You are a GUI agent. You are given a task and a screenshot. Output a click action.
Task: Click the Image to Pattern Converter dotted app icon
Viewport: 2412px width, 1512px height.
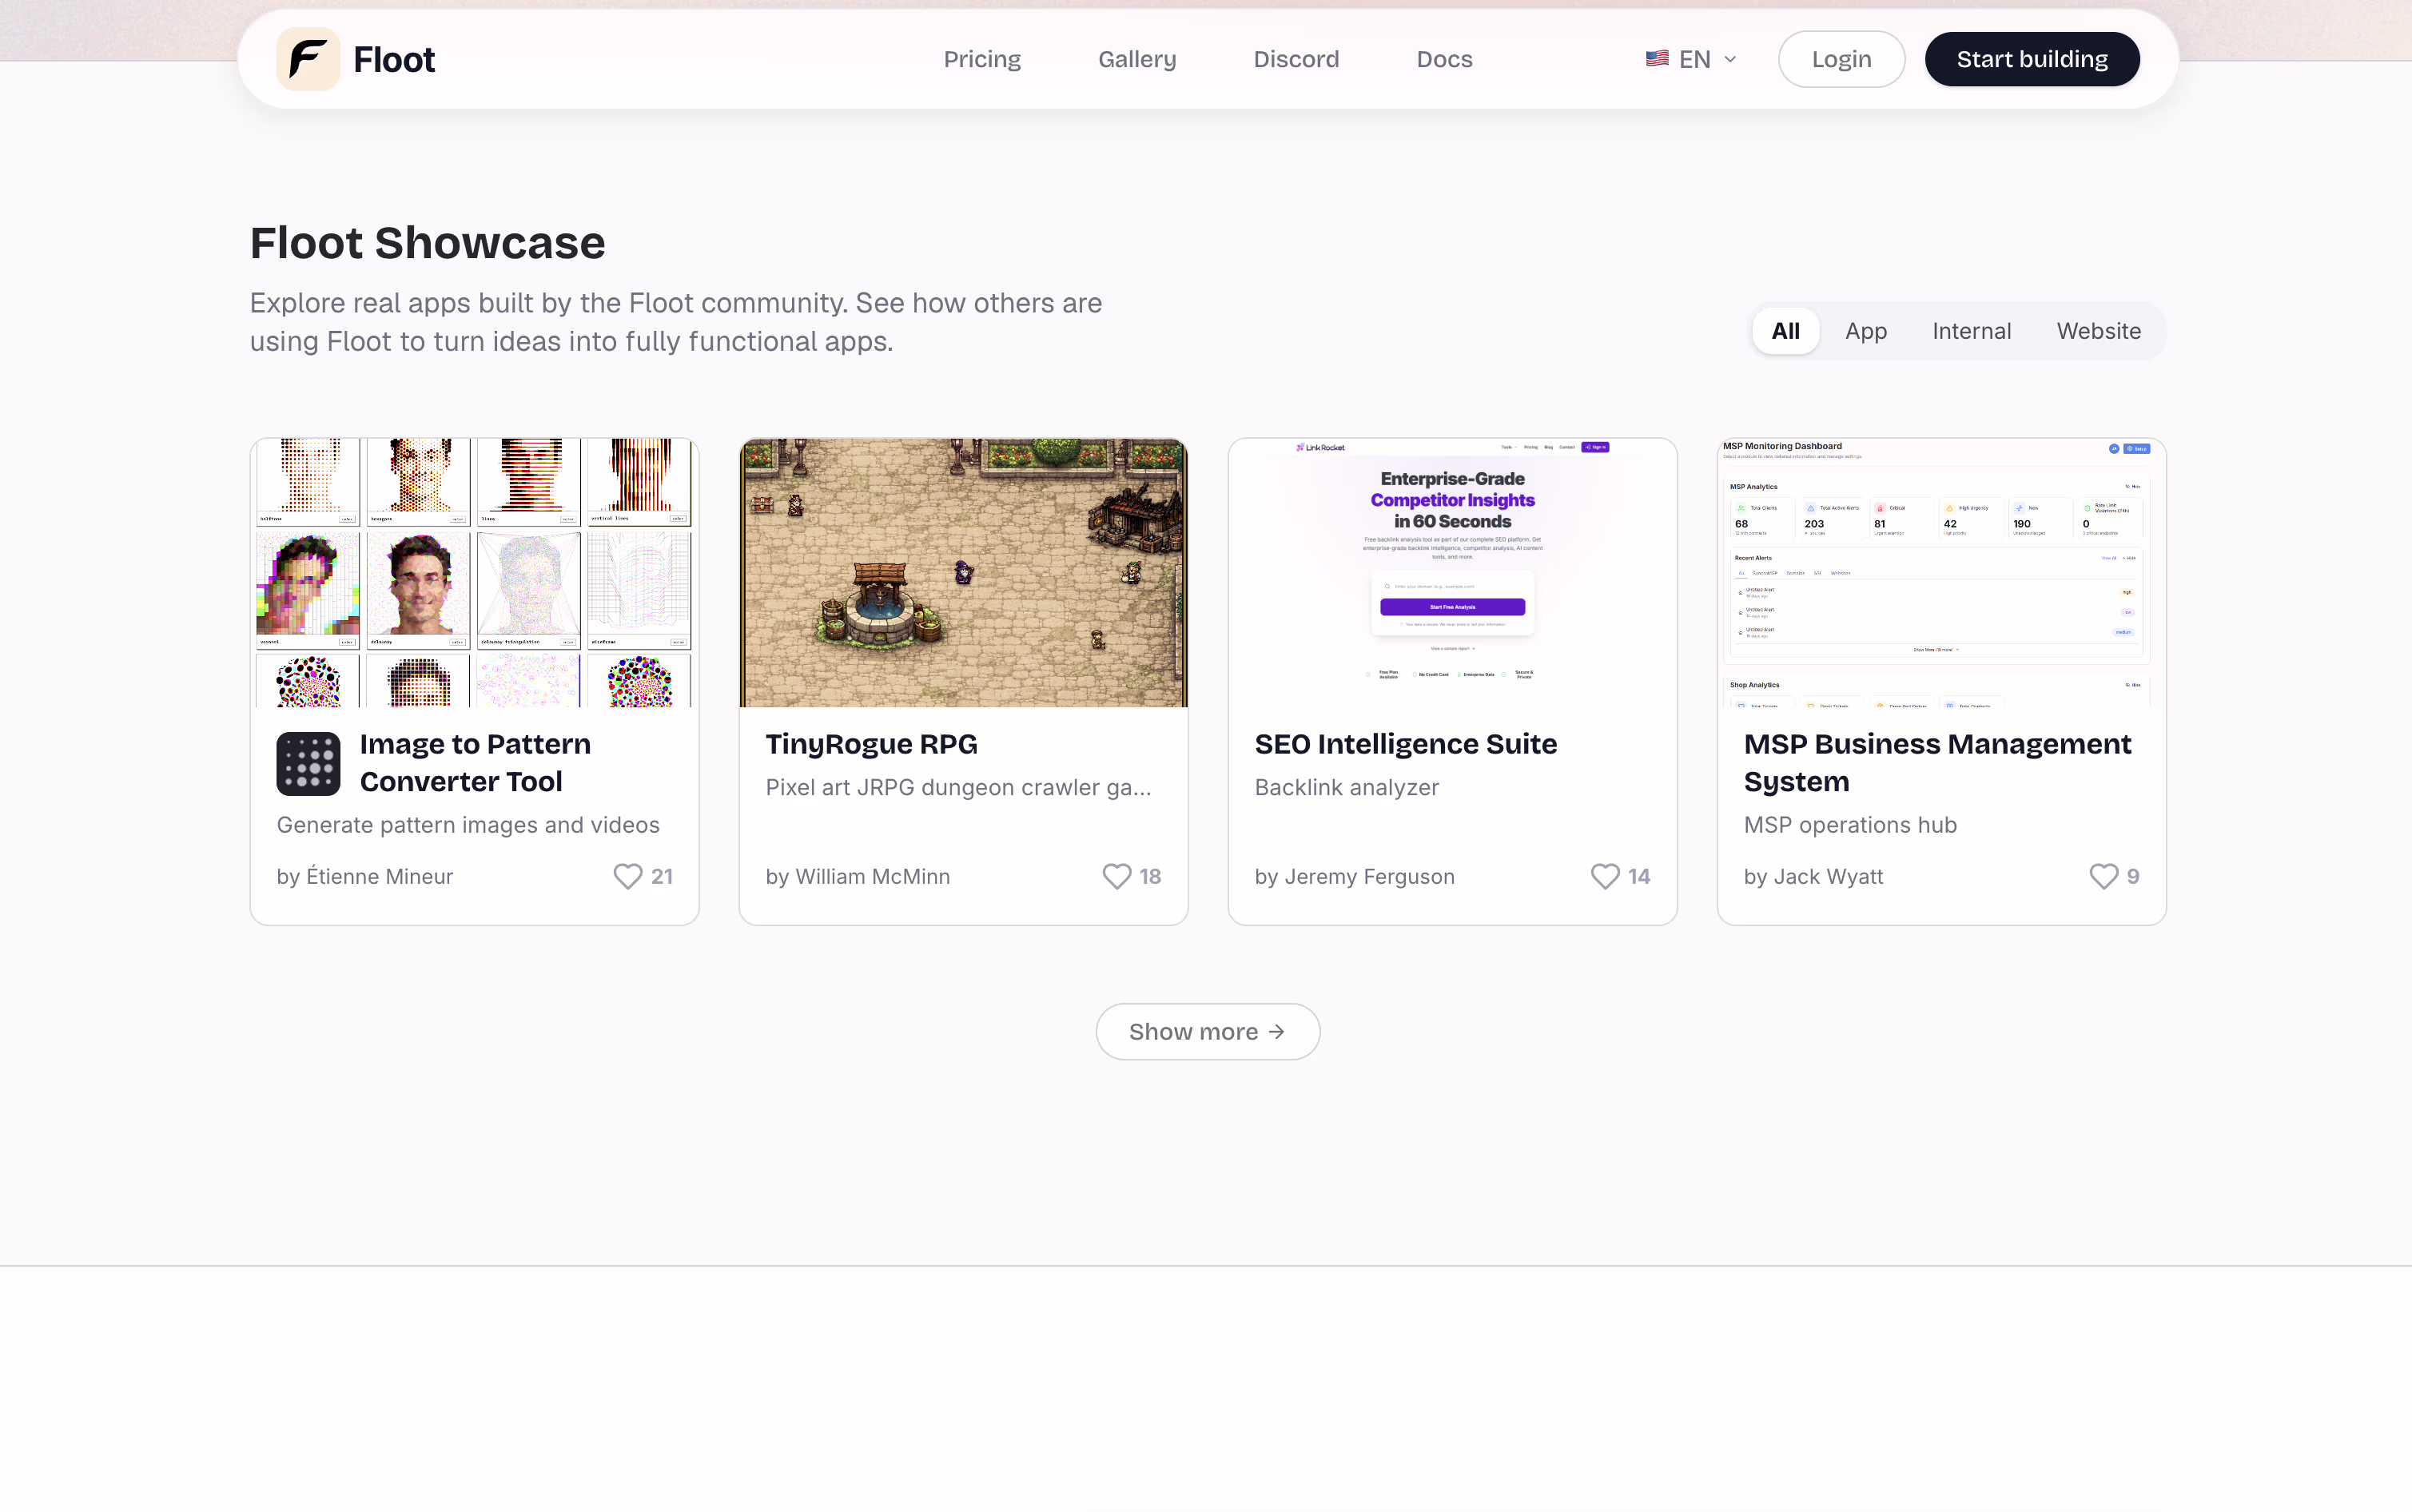[308, 764]
